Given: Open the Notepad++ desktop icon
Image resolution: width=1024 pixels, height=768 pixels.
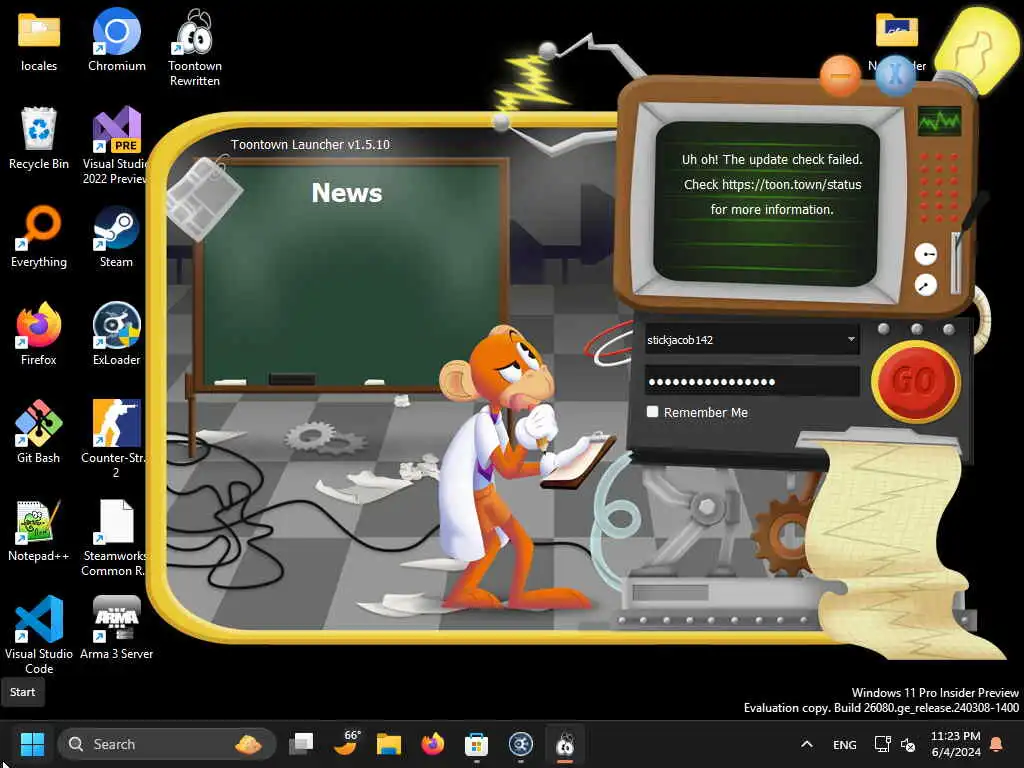Looking at the screenshot, I should [39, 530].
